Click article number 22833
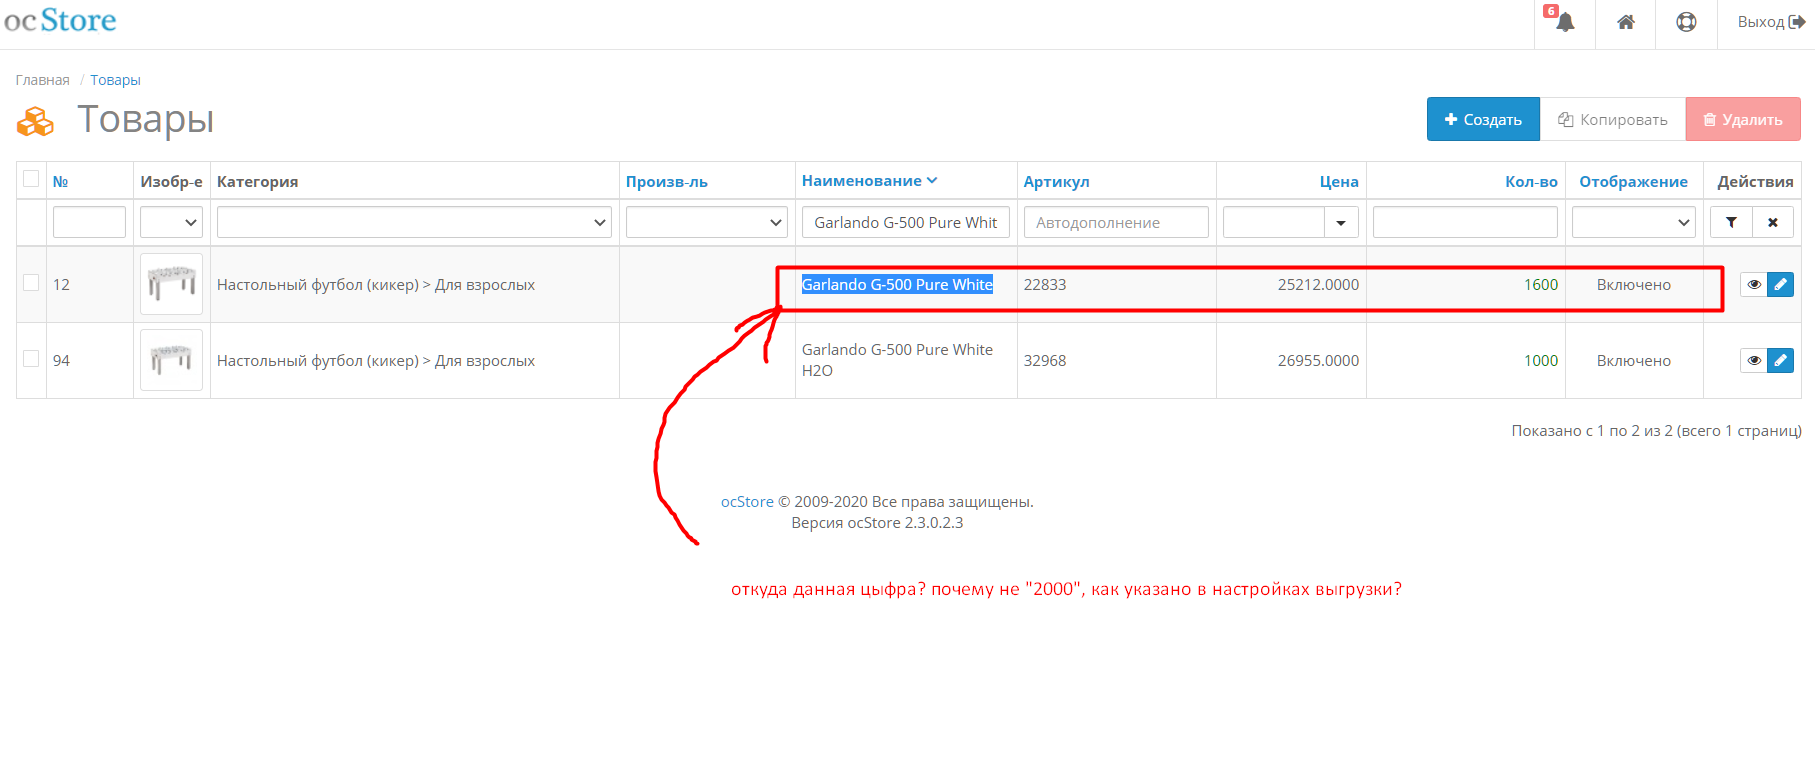 tap(1045, 285)
